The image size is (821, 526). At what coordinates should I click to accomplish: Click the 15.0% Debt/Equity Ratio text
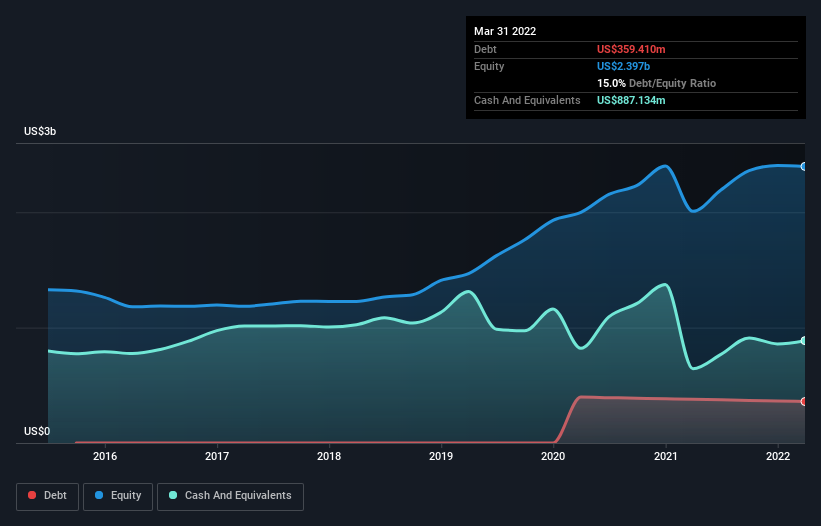[x=656, y=83]
